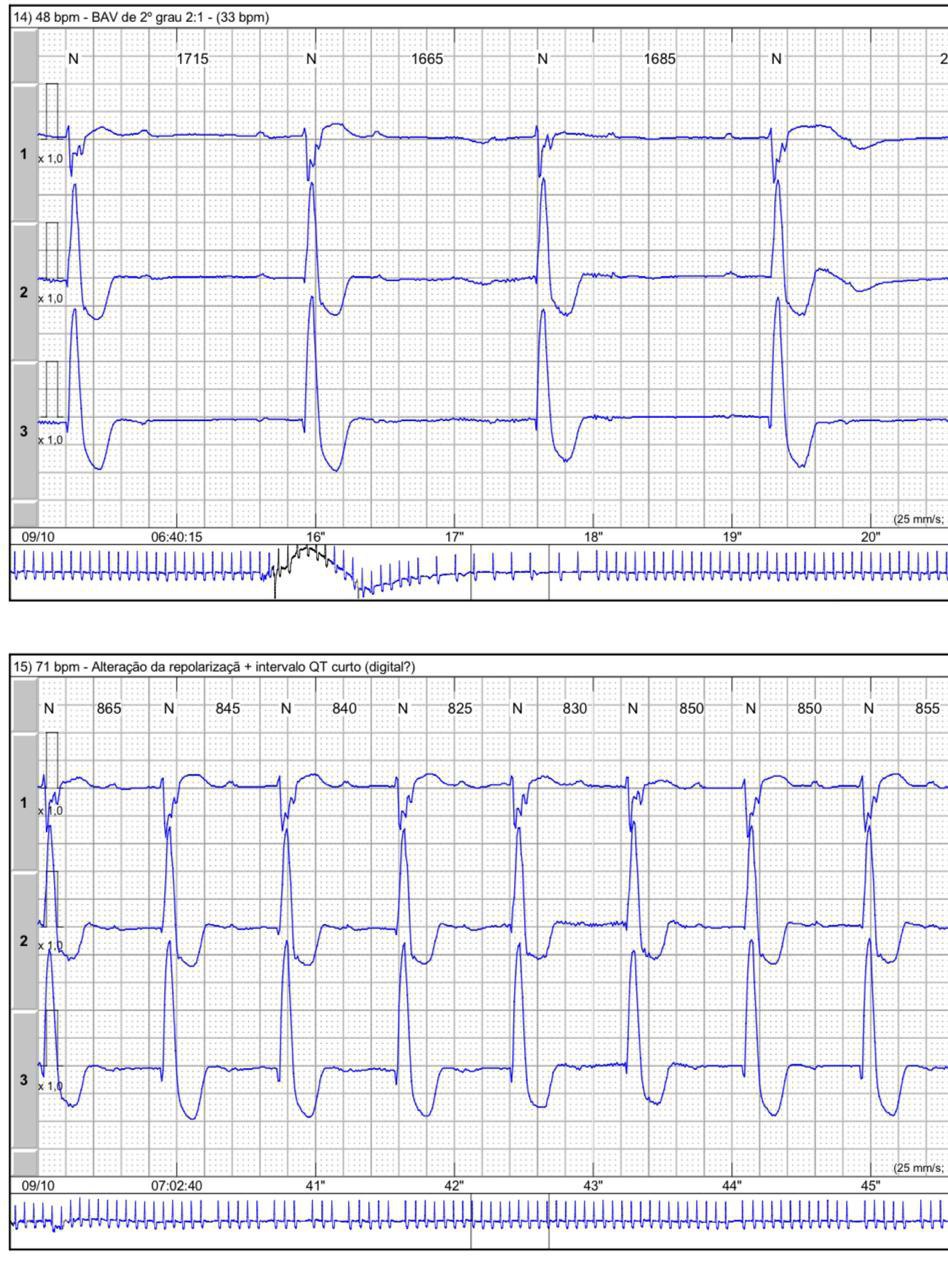Click the 45" time marker in lower strip
Screen dimensions: 948x1280
click(x=870, y=1186)
